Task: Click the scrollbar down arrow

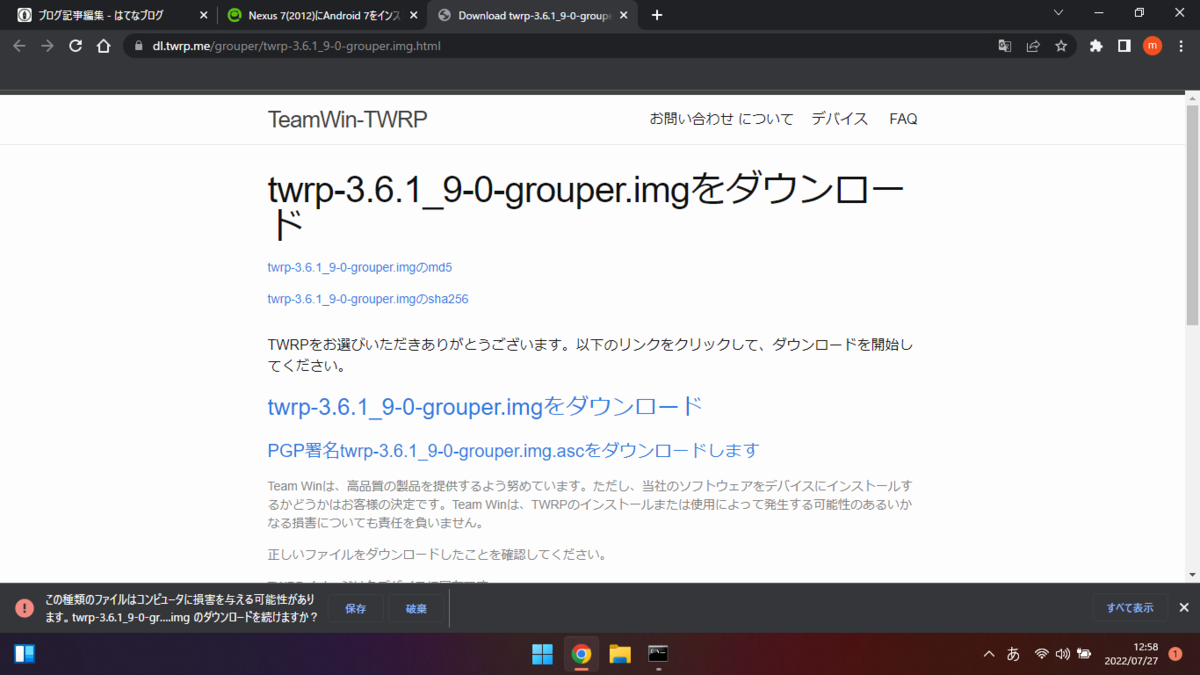Action: (x=1192, y=574)
